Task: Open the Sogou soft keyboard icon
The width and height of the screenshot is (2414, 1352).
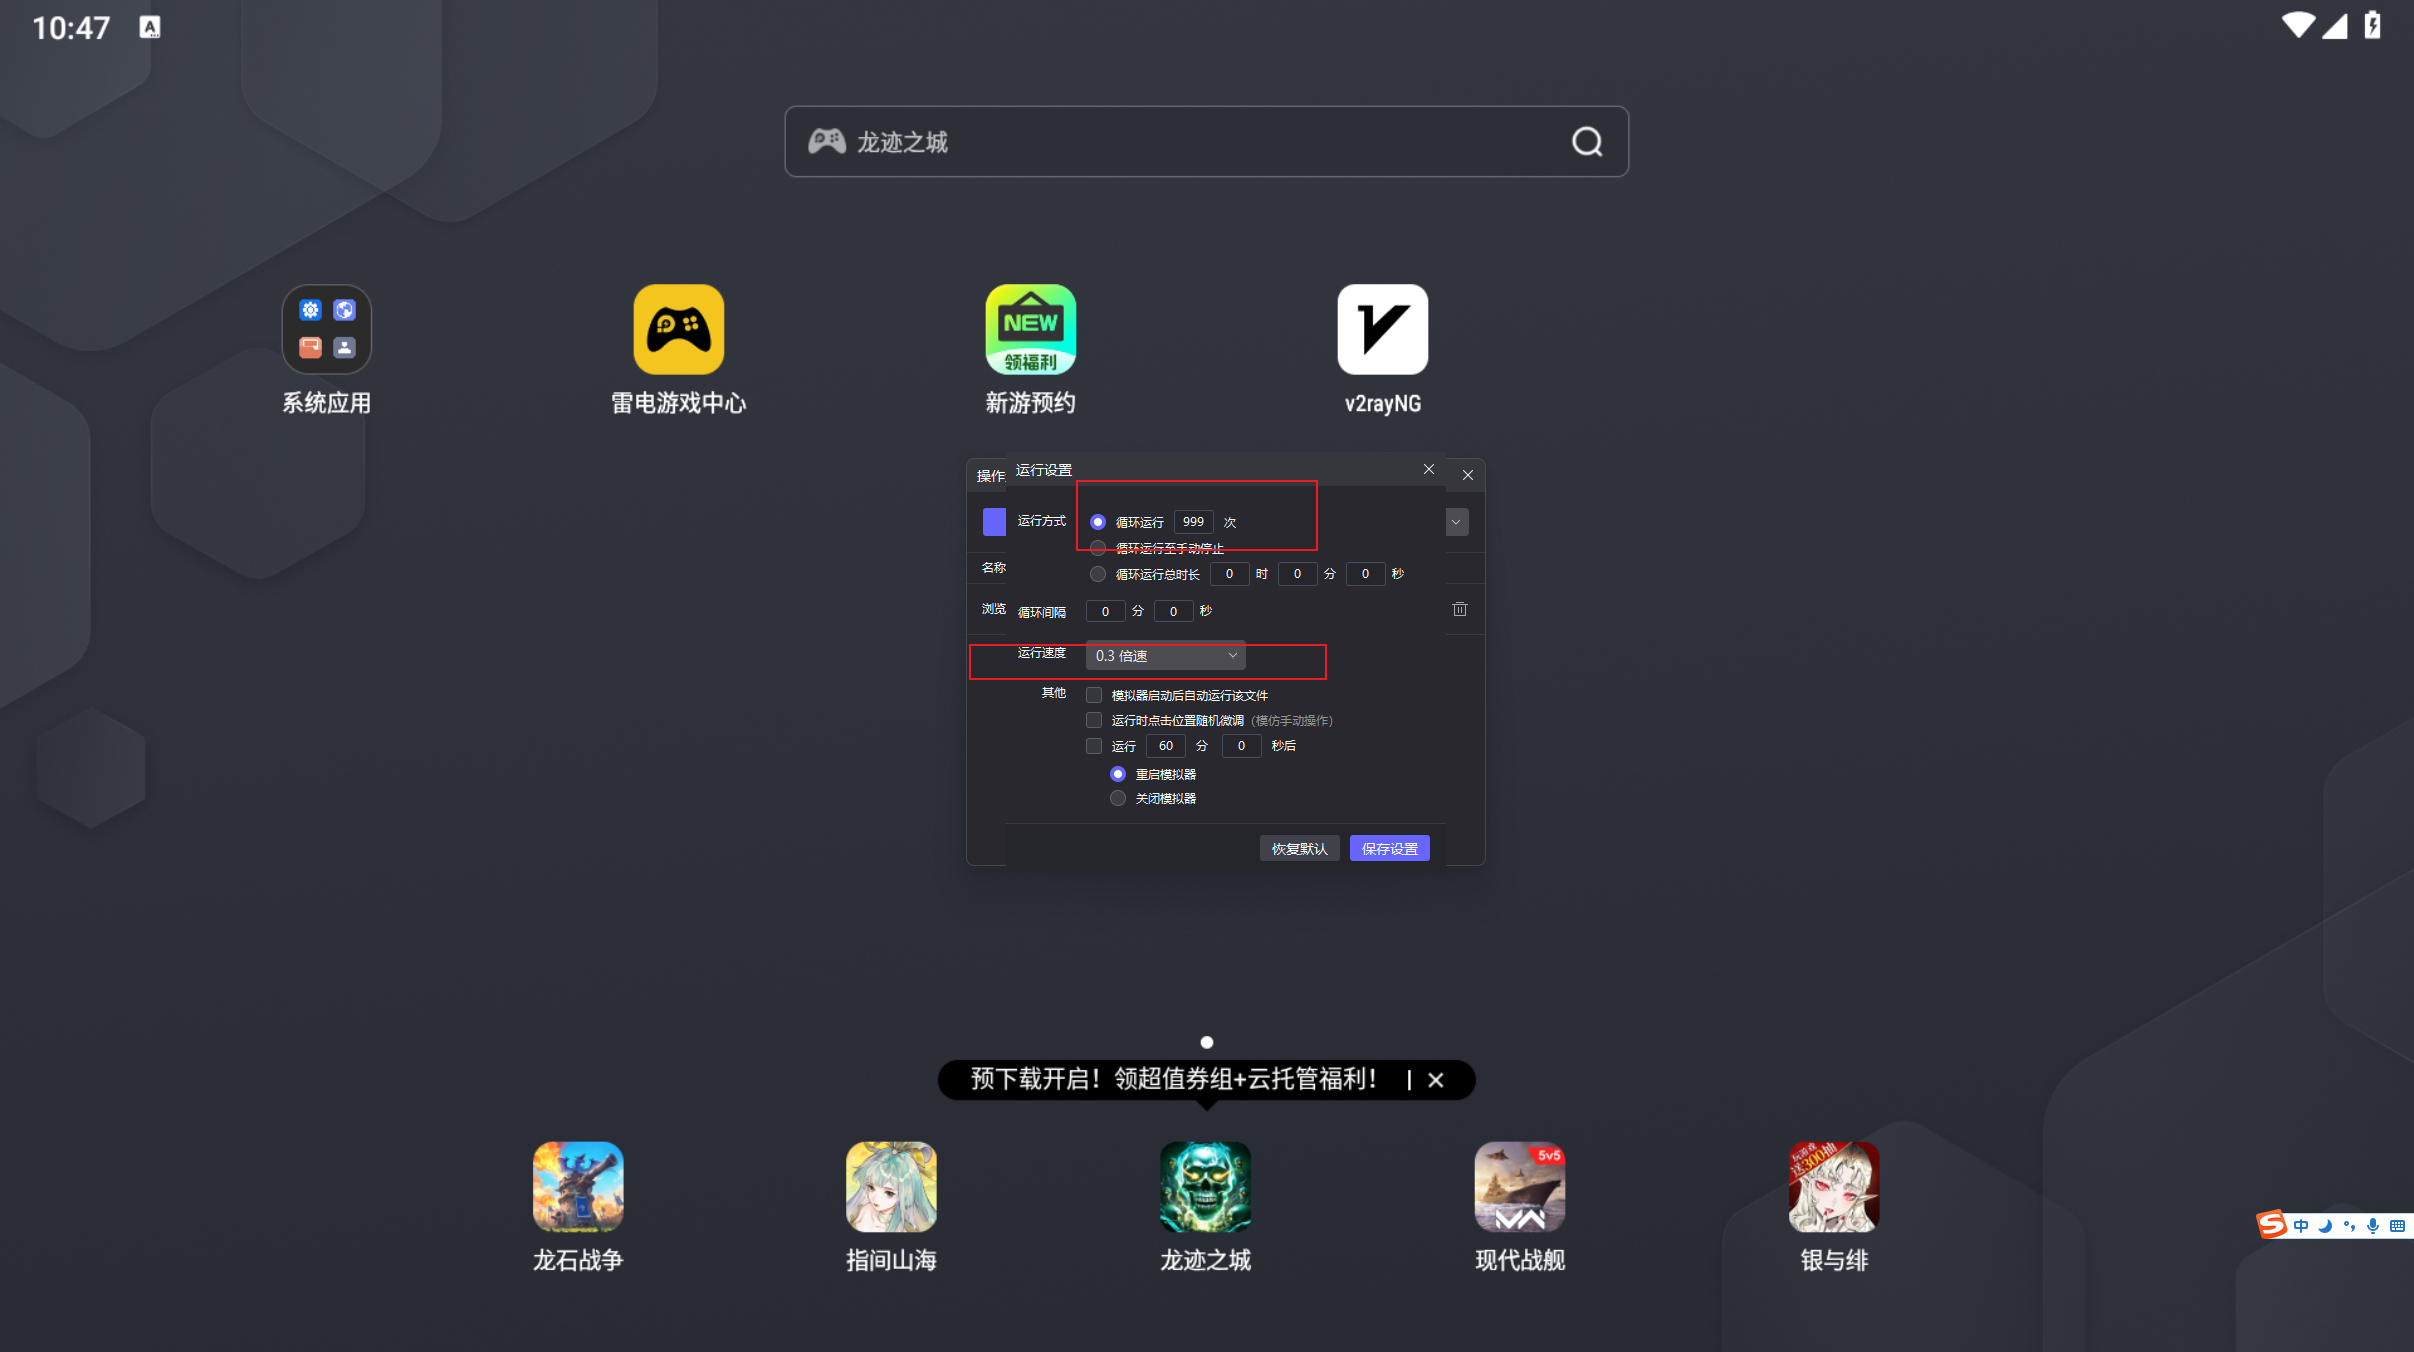Action: 2397,1226
